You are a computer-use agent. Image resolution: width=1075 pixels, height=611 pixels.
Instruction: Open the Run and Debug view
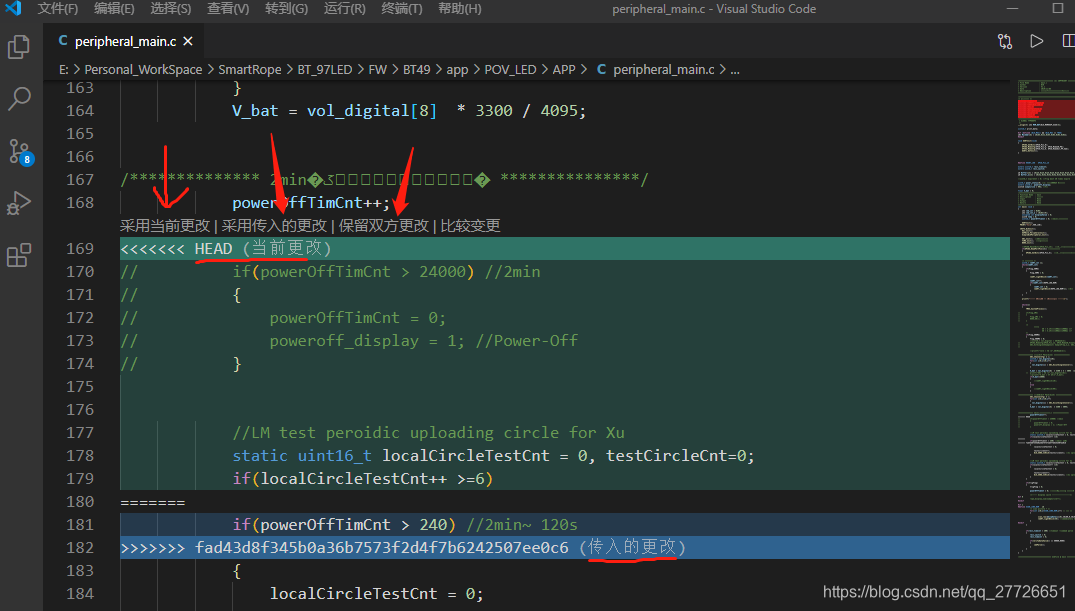click(19, 203)
